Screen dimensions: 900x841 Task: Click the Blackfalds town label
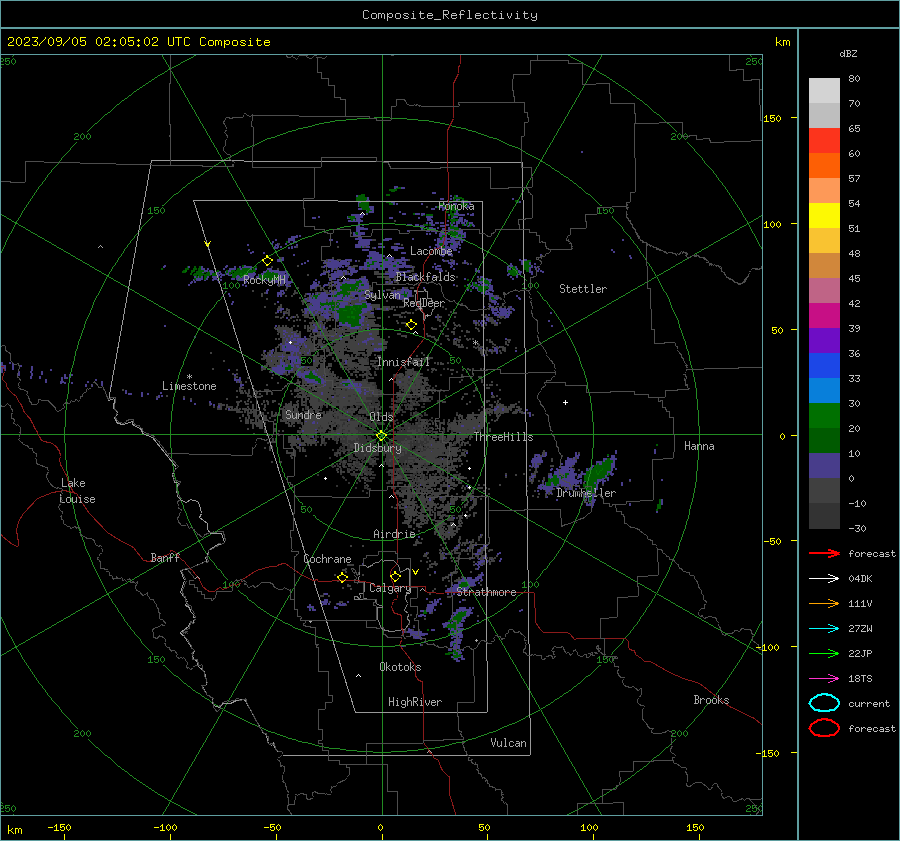click(x=425, y=277)
